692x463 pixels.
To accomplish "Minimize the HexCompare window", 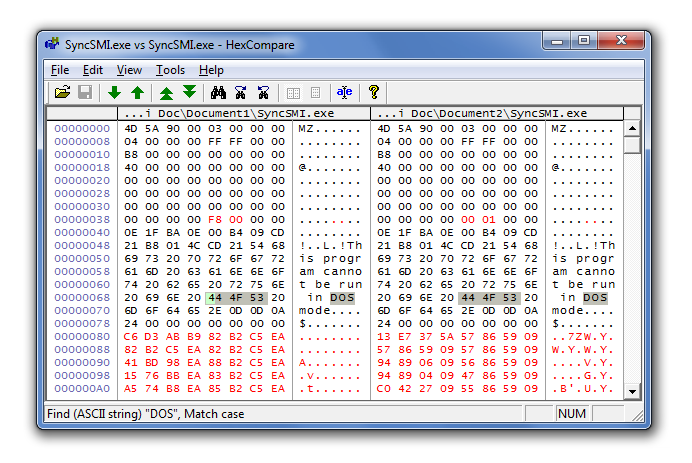I will coord(557,41).
